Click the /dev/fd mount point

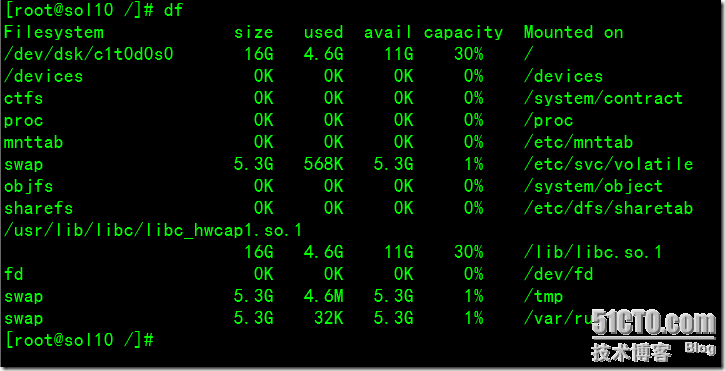[558, 274]
